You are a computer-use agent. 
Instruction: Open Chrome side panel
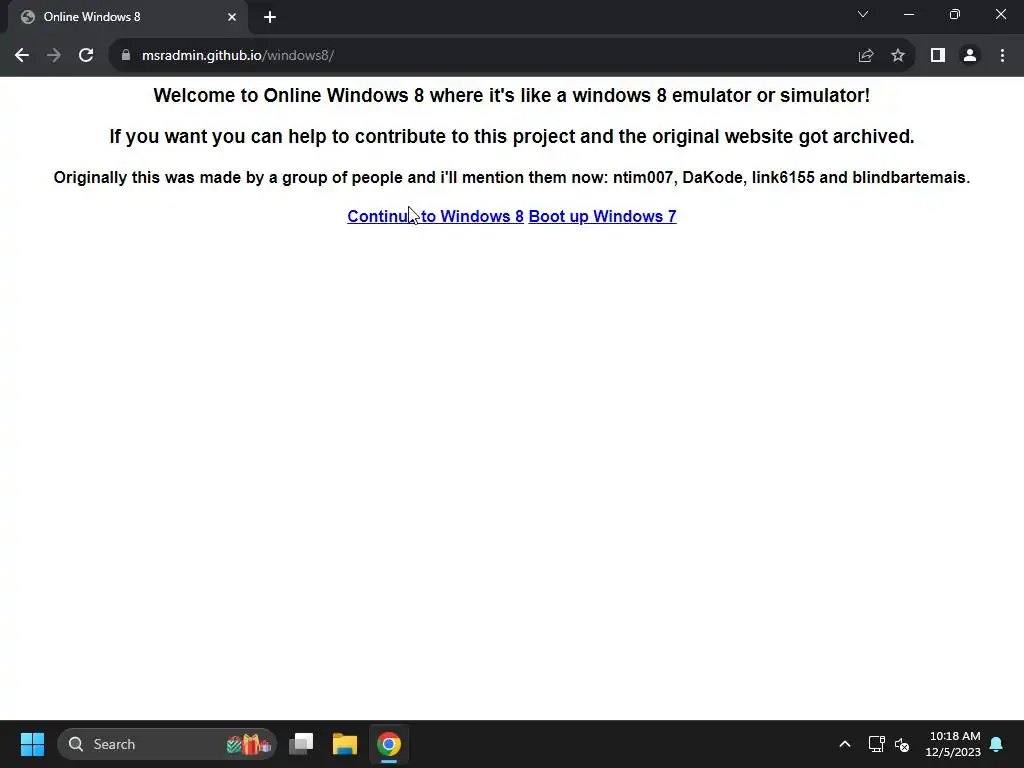(938, 56)
